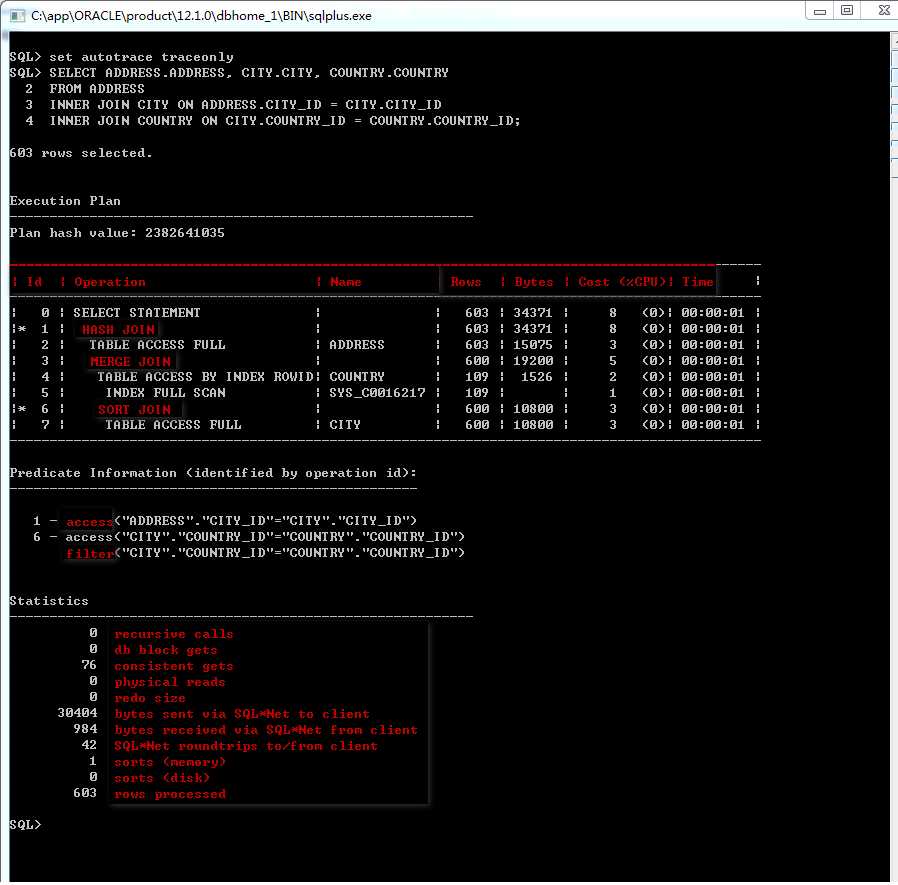Click the 'Statistics' heading

49,601
